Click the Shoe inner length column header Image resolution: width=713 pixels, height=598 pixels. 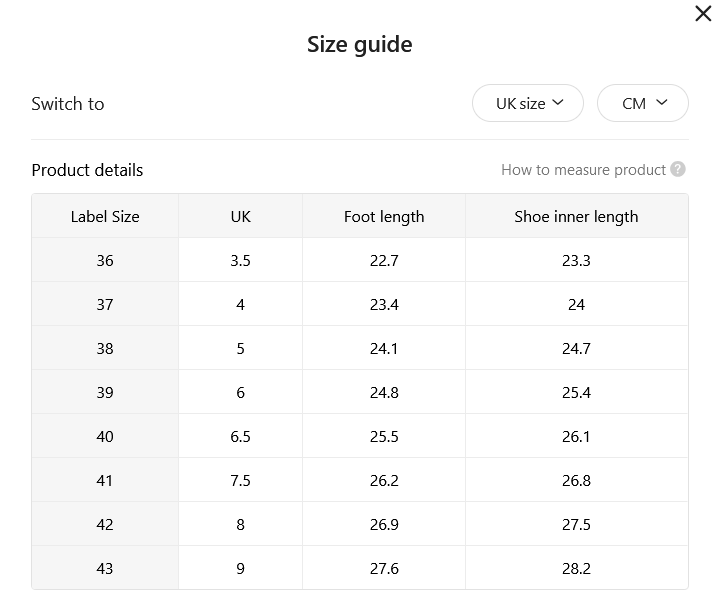pyautogui.click(x=577, y=216)
